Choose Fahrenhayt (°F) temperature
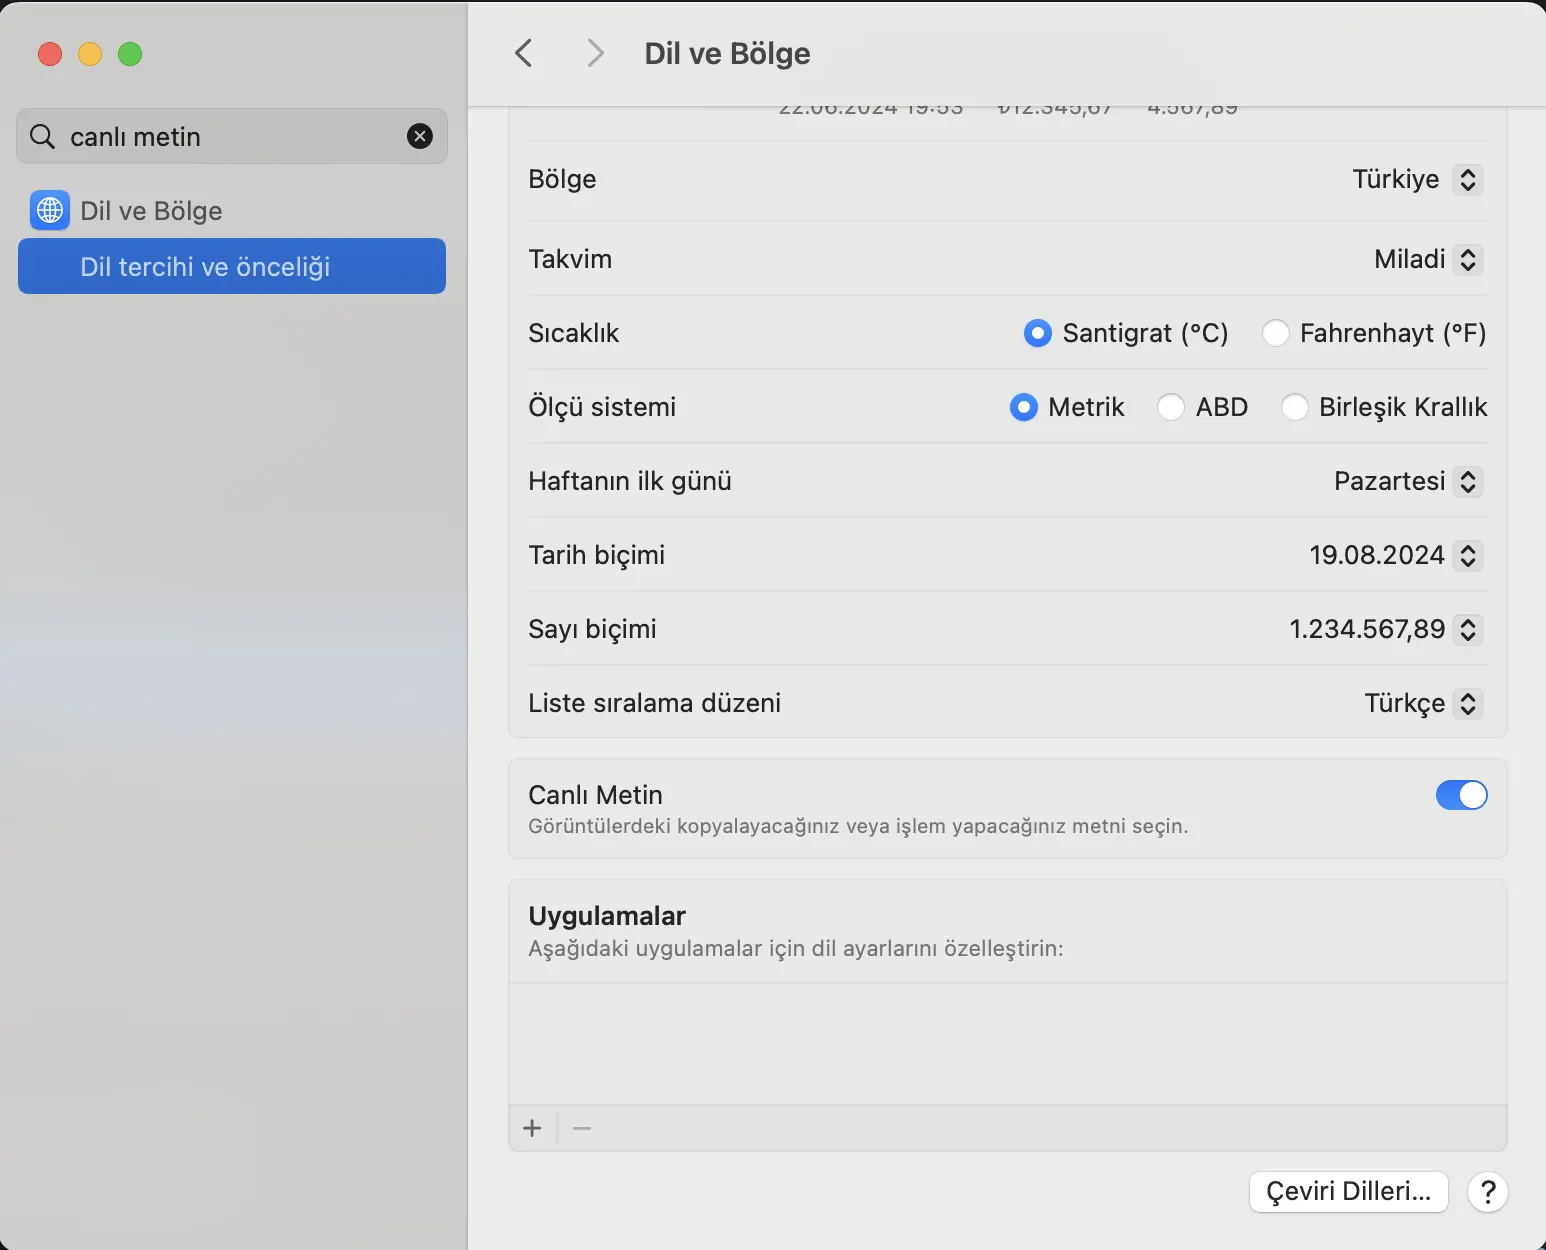This screenshot has width=1546, height=1250. tap(1275, 333)
